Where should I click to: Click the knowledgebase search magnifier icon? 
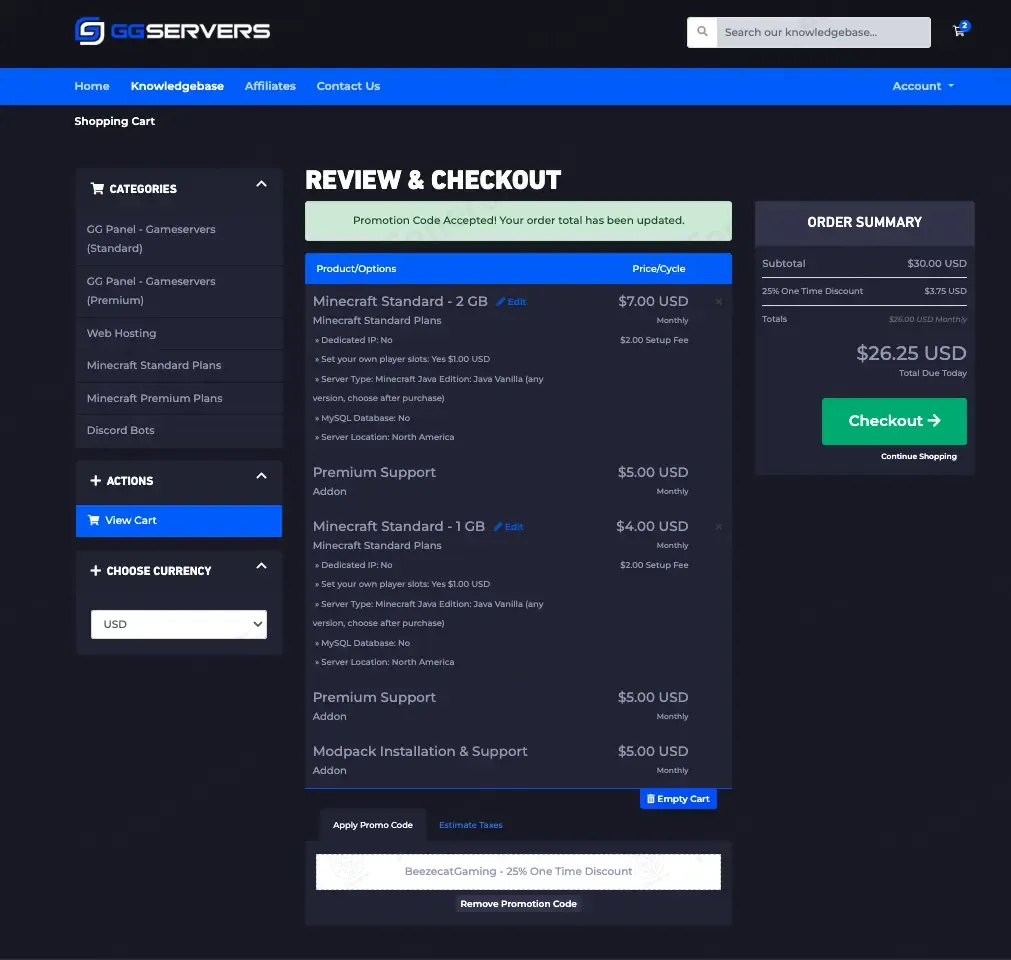pyautogui.click(x=702, y=32)
